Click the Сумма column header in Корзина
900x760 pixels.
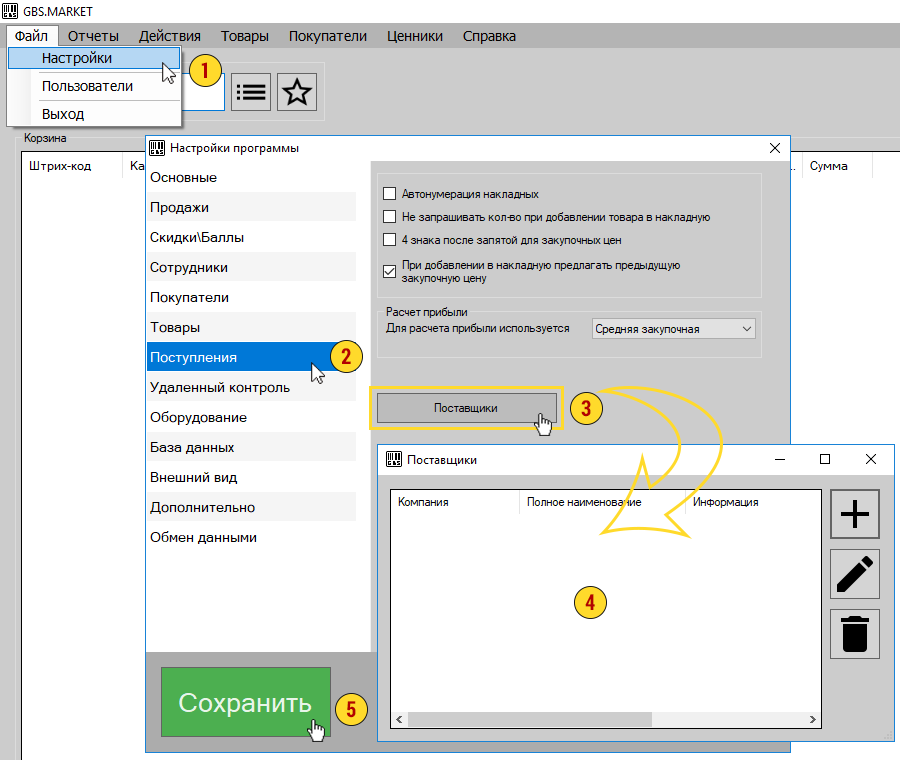coord(837,166)
